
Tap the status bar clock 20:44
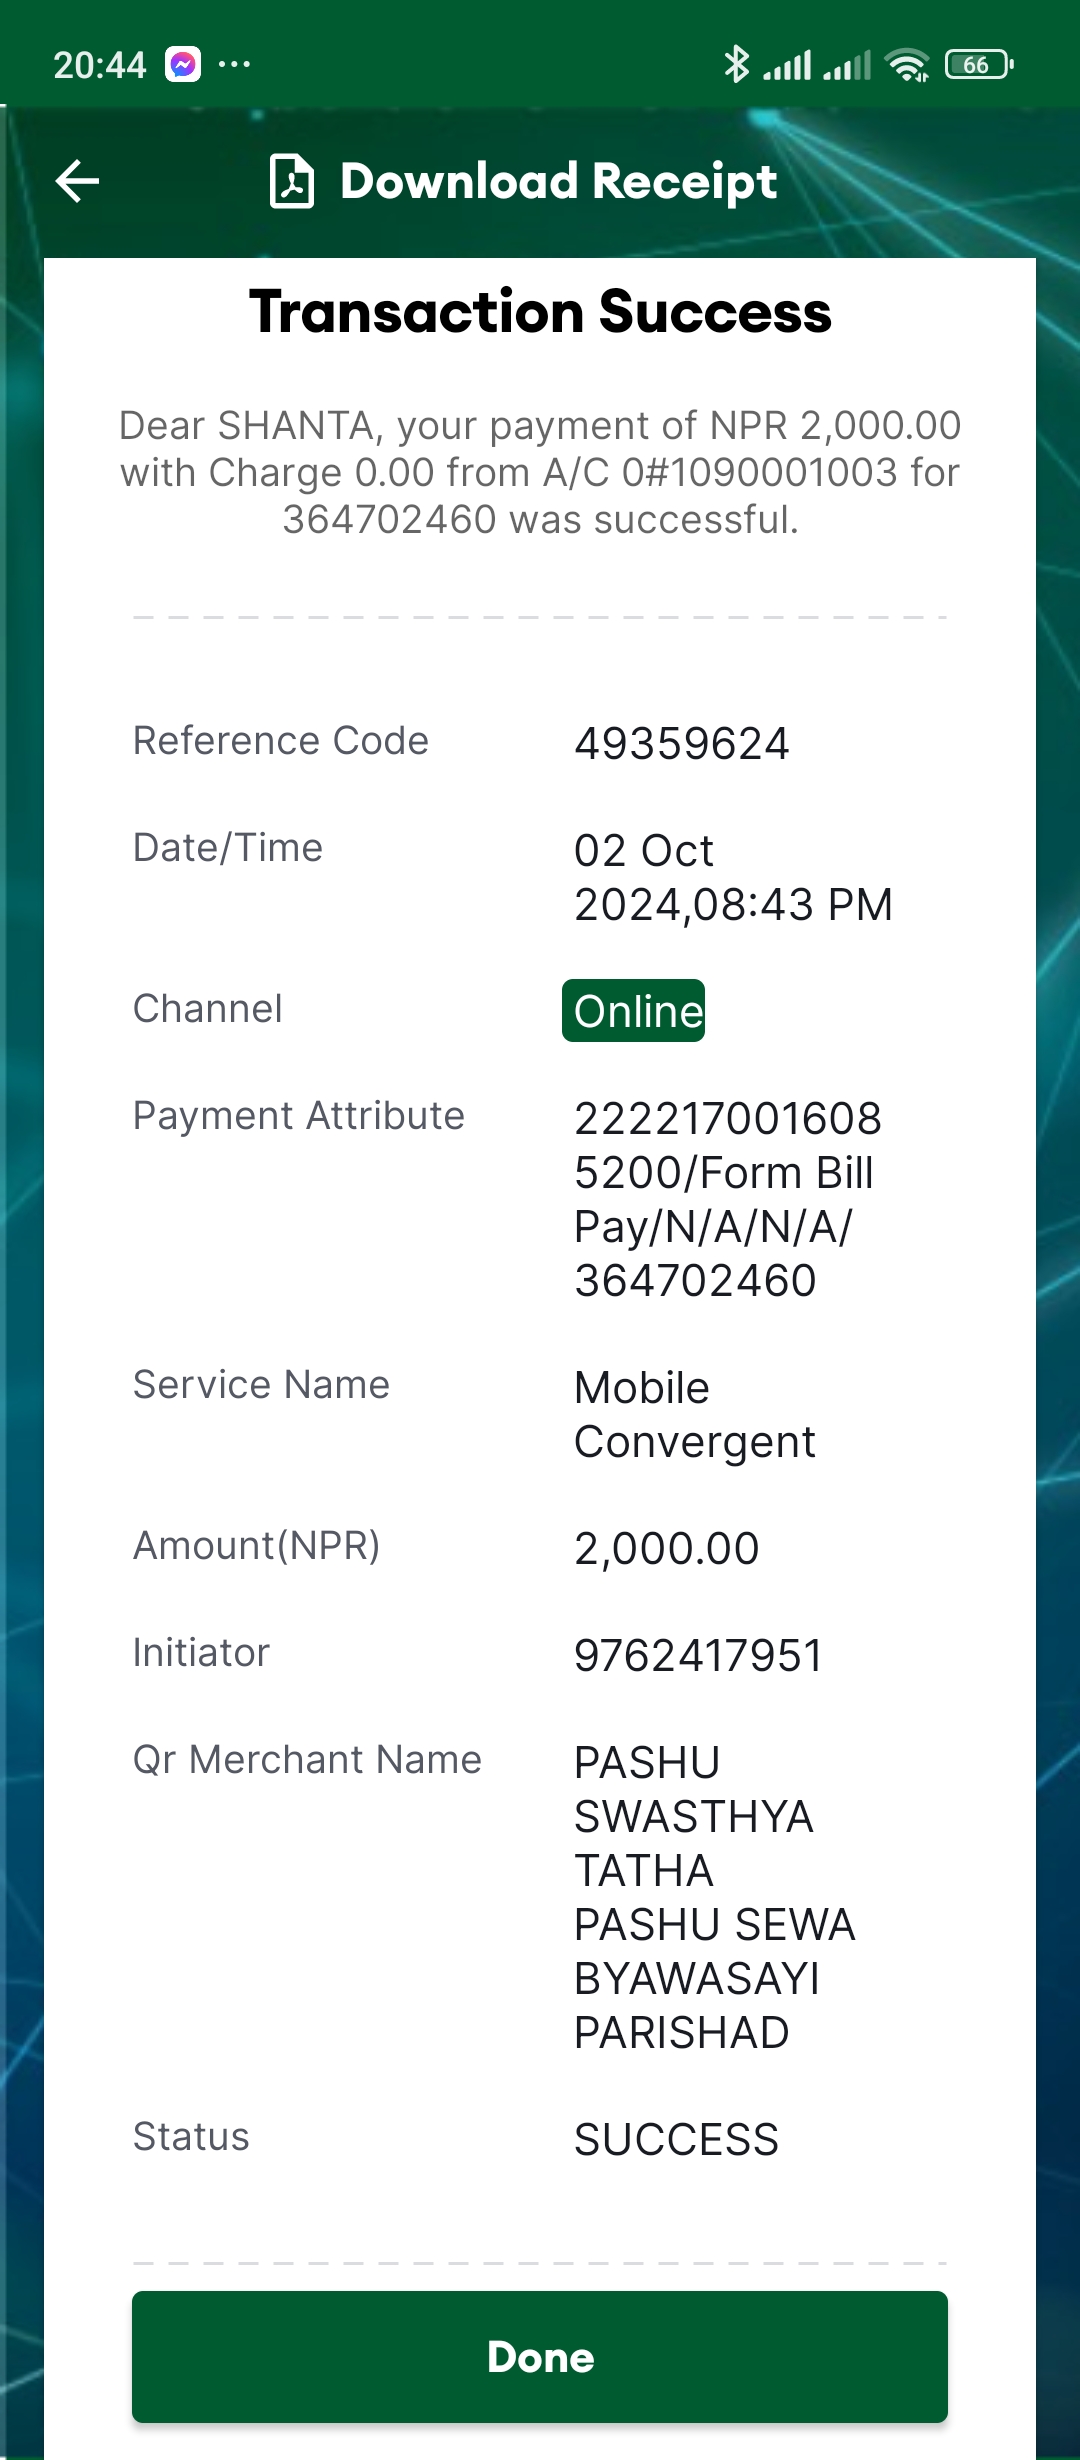coord(99,65)
